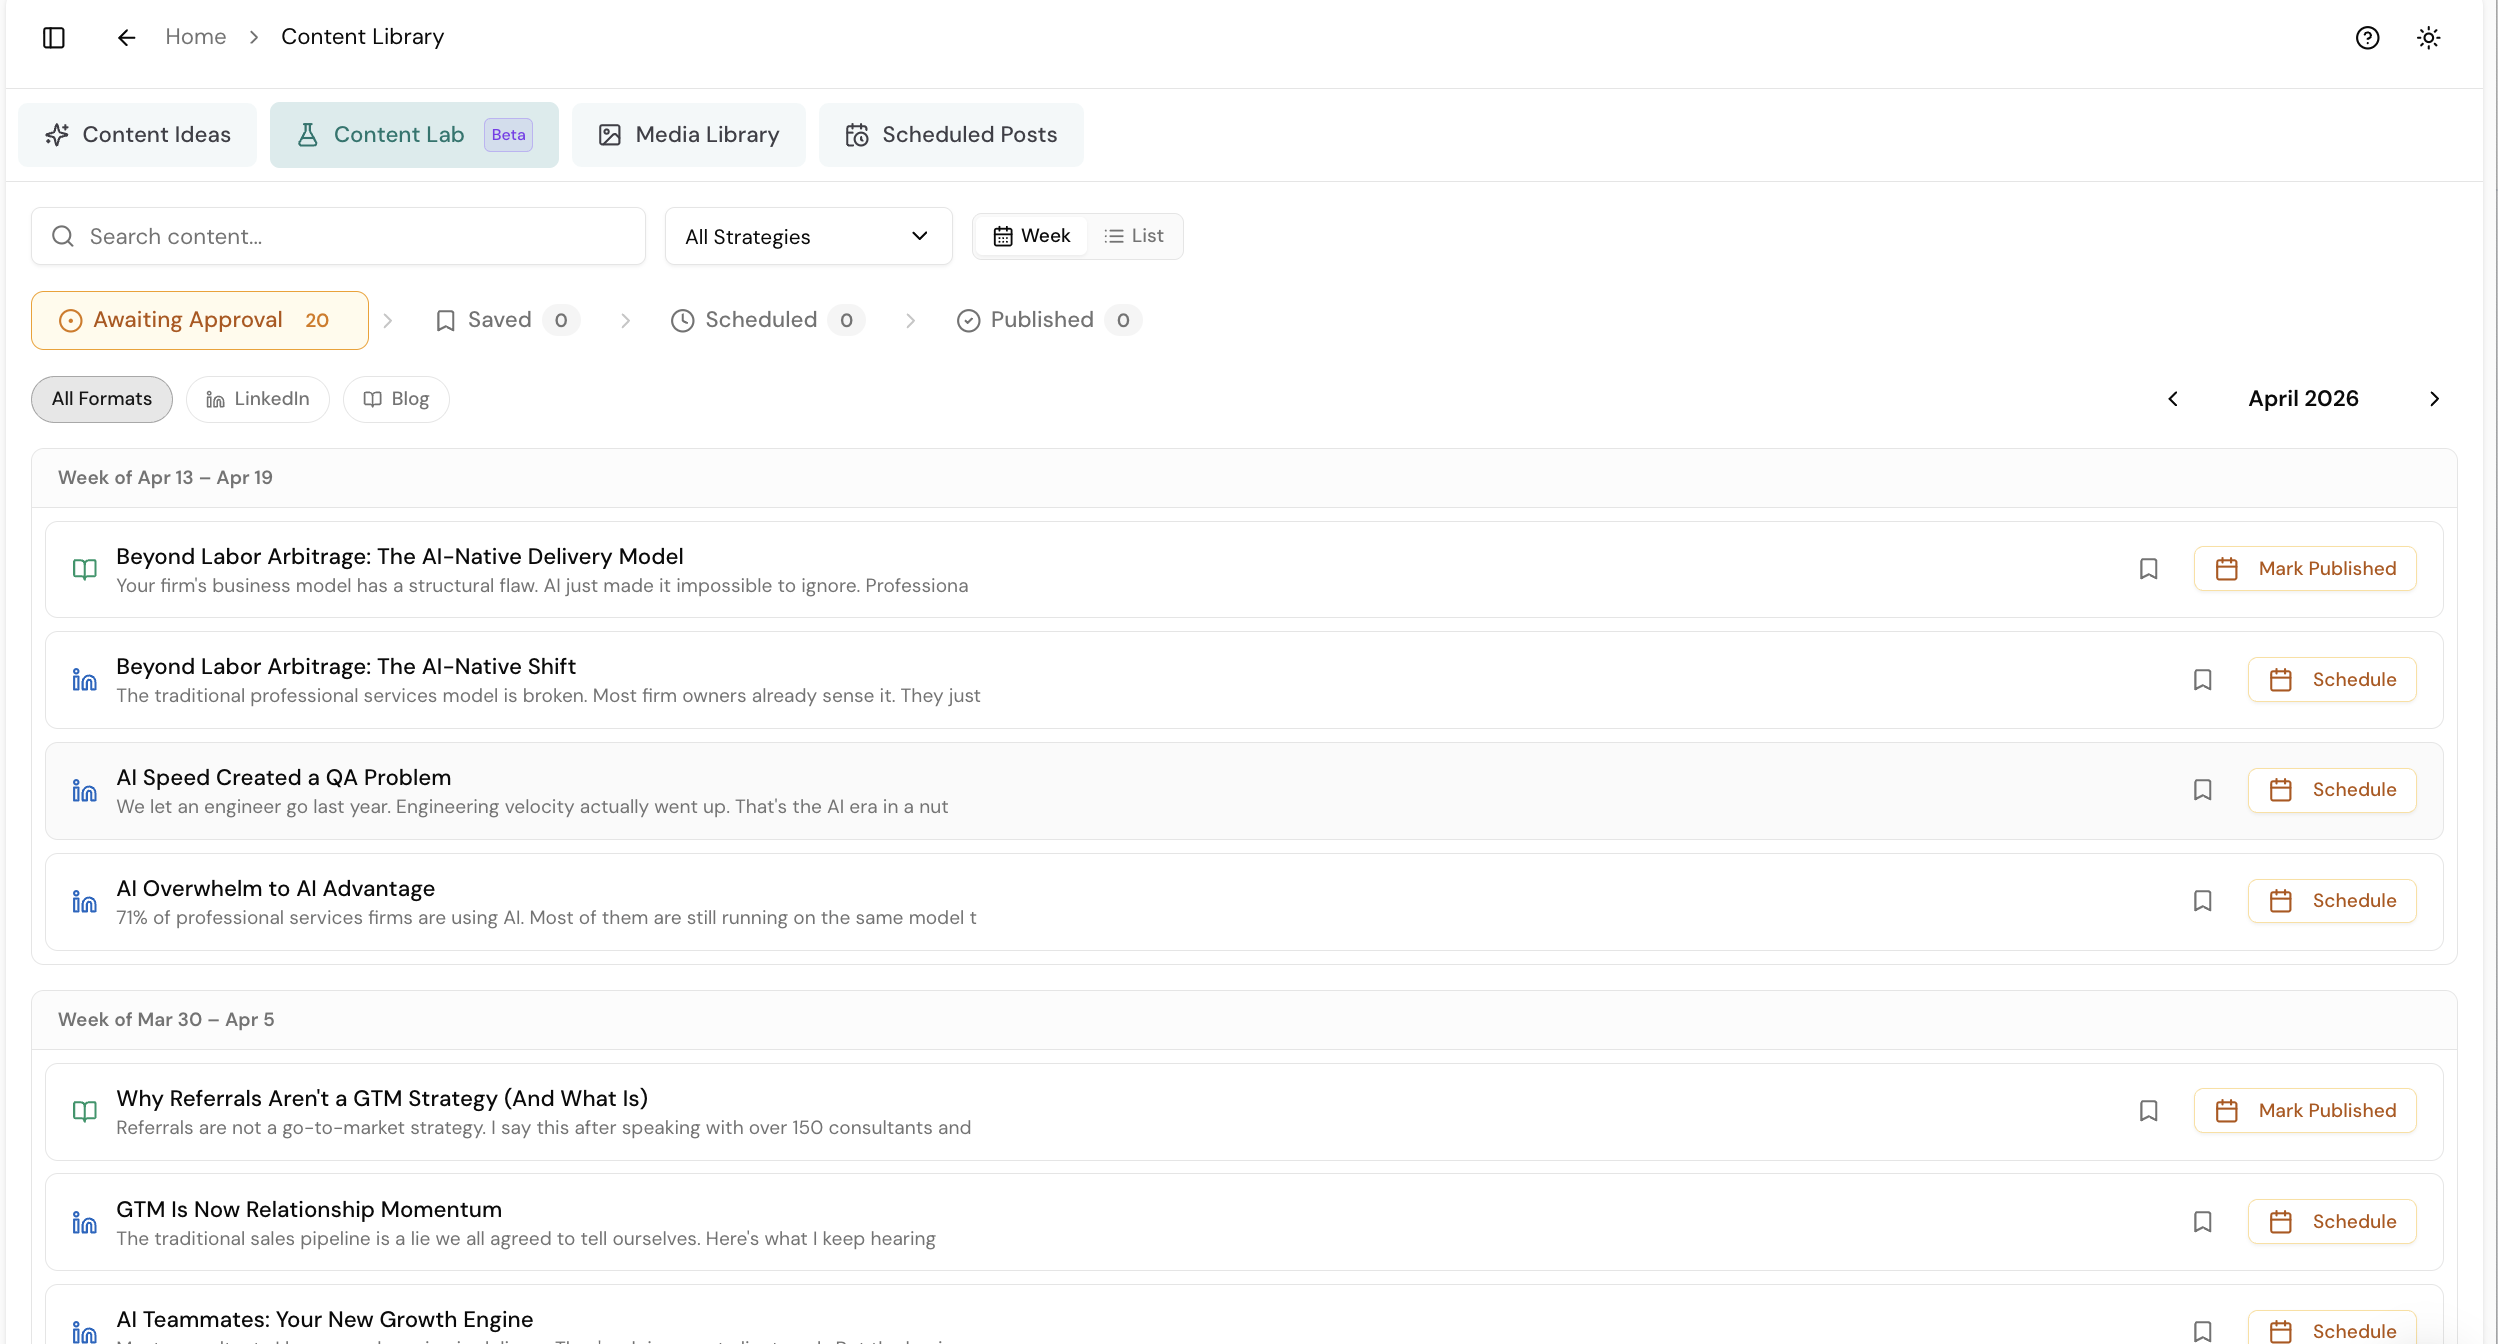Click the back arrow navigation icon
Image resolution: width=2498 pixels, height=1344 pixels.
point(126,37)
